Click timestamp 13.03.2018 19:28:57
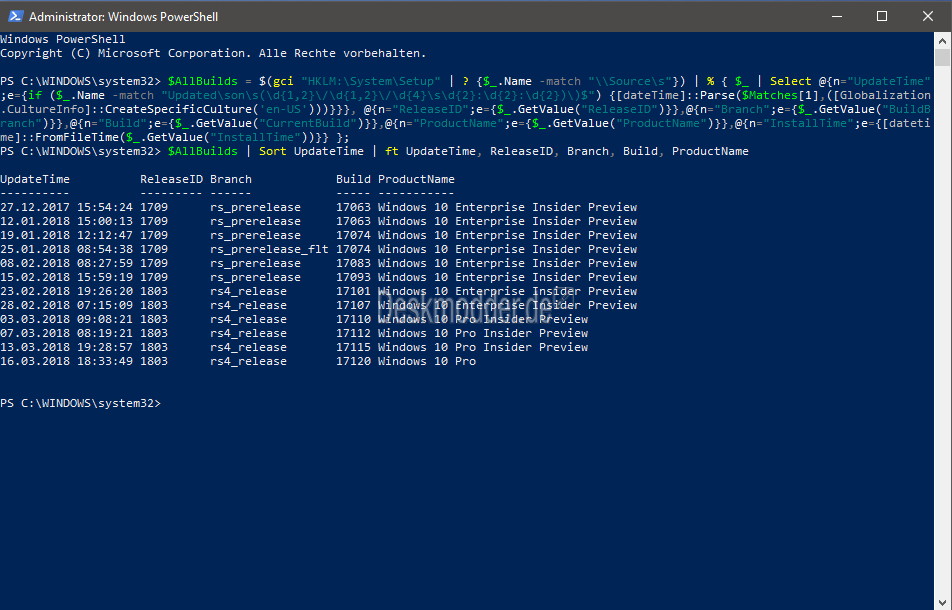This screenshot has width=952, height=610. pyautogui.click(x=66, y=347)
